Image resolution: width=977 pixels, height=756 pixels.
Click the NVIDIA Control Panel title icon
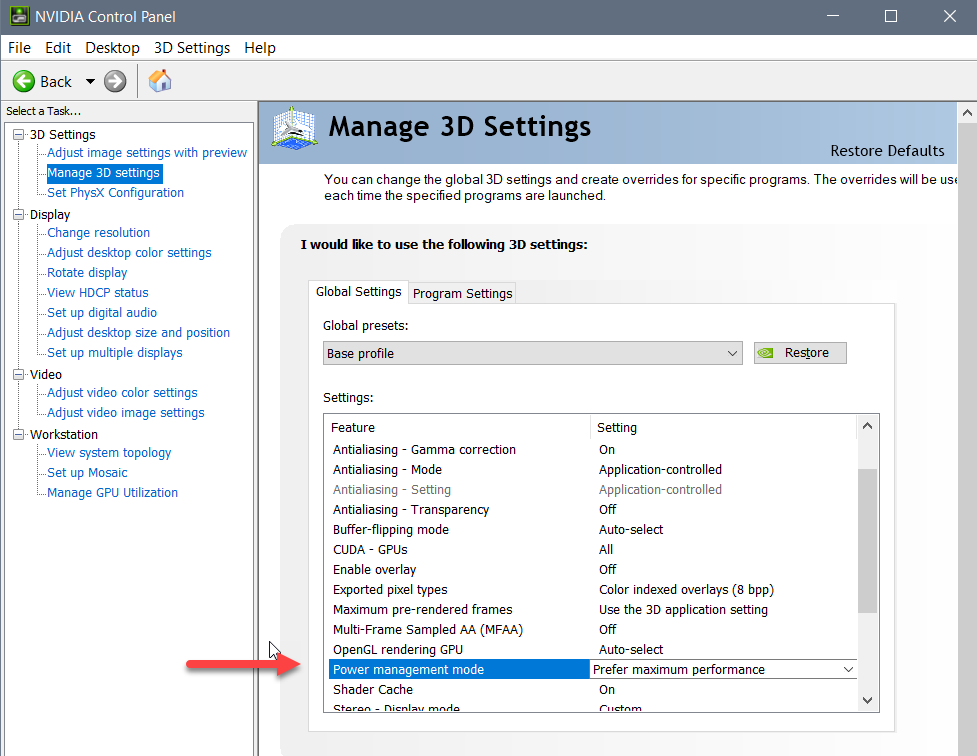(x=19, y=16)
